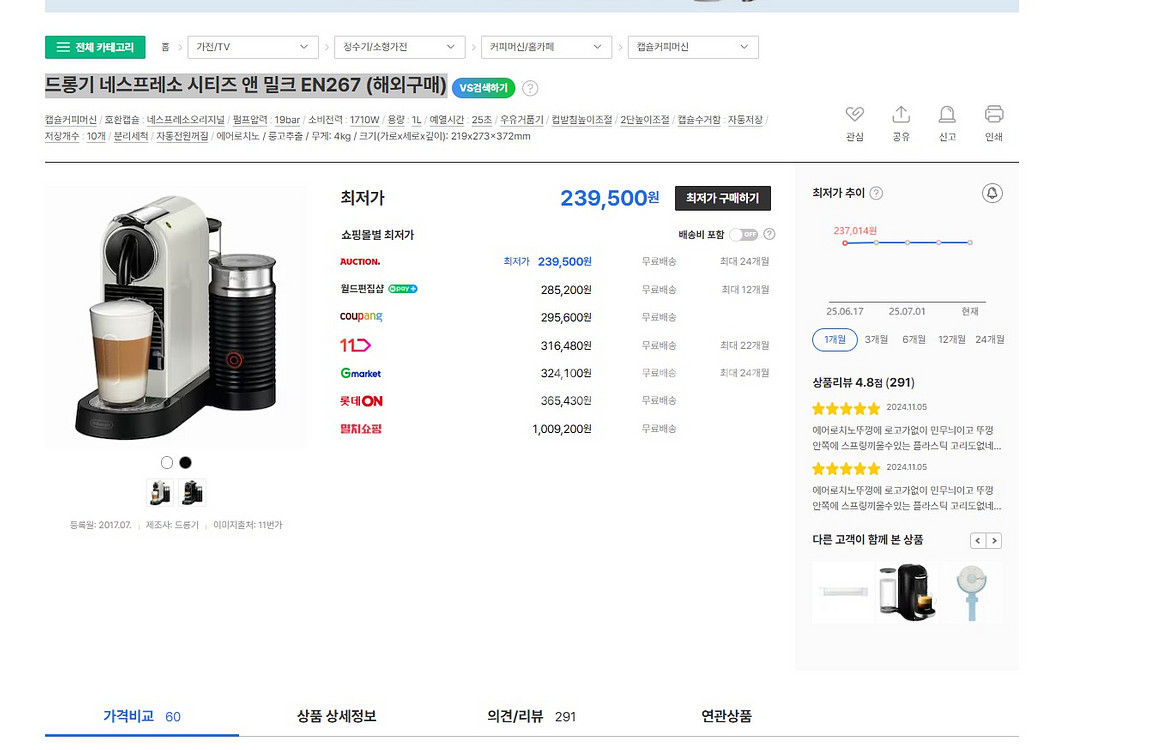
Task: Click 제조사: 드롱기 text
Action: tap(172, 525)
